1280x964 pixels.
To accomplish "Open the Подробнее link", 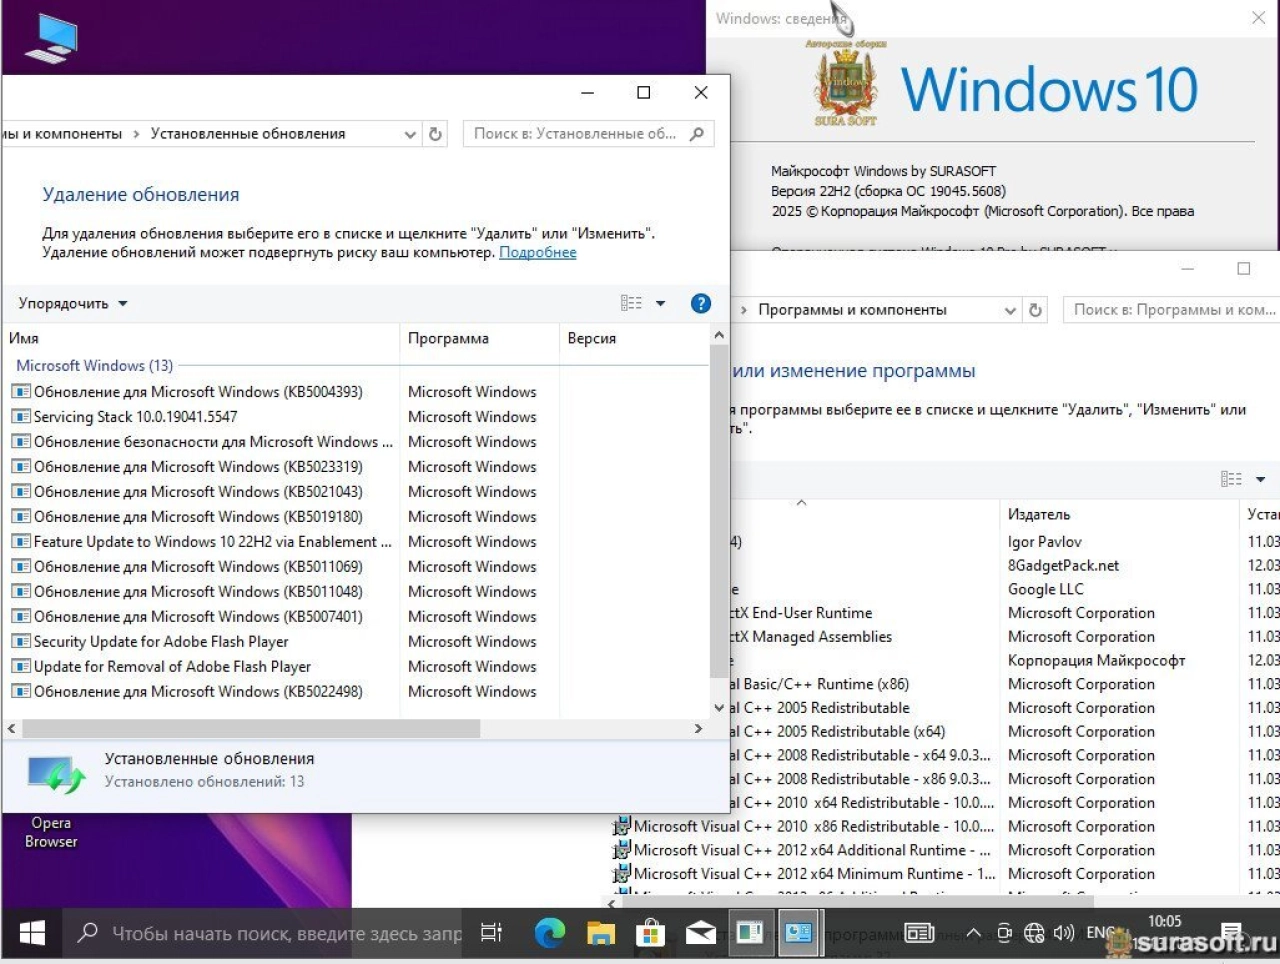I will point(538,252).
